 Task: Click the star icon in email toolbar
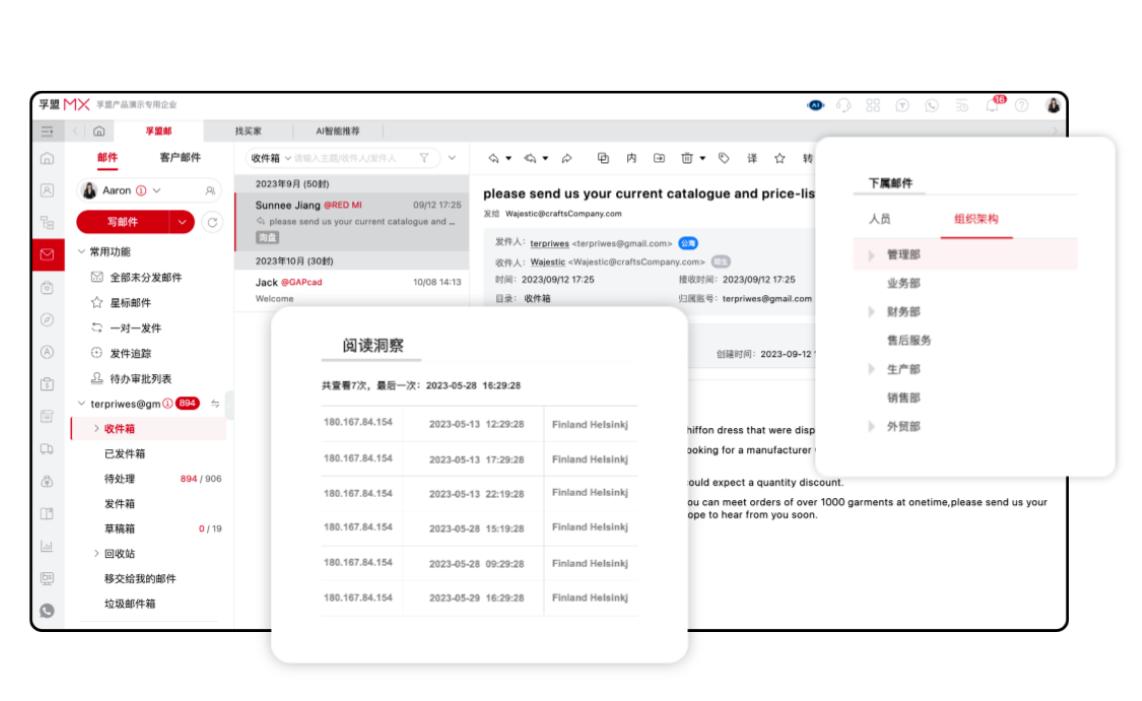[x=779, y=158]
